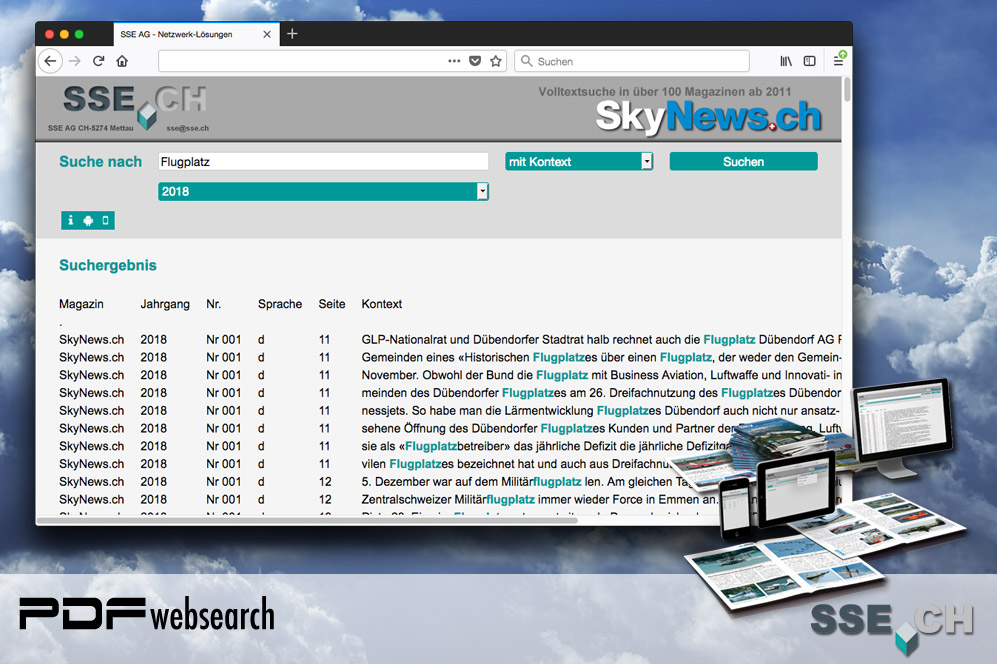Click the mobile phone icon below search
Image resolution: width=997 pixels, height=664 pixels.
[106, 220]
